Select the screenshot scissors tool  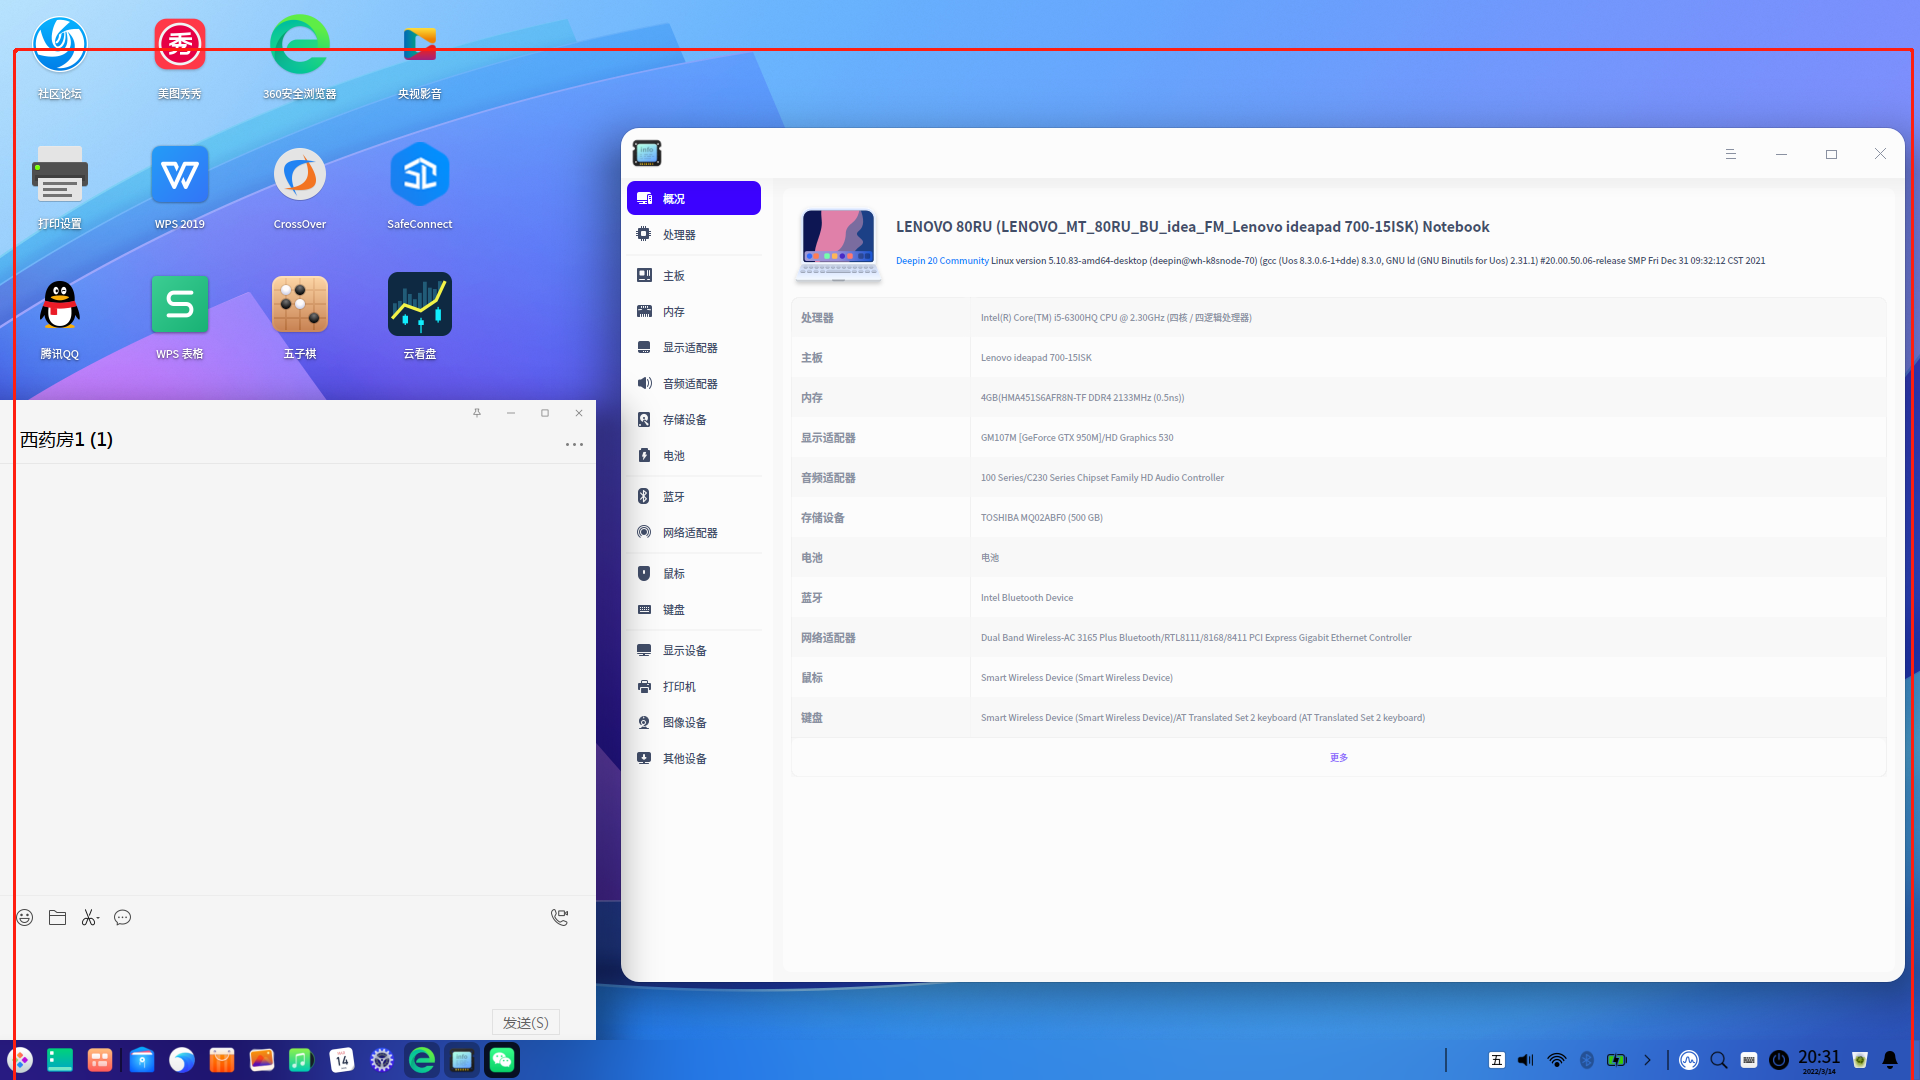pos(90,917)
